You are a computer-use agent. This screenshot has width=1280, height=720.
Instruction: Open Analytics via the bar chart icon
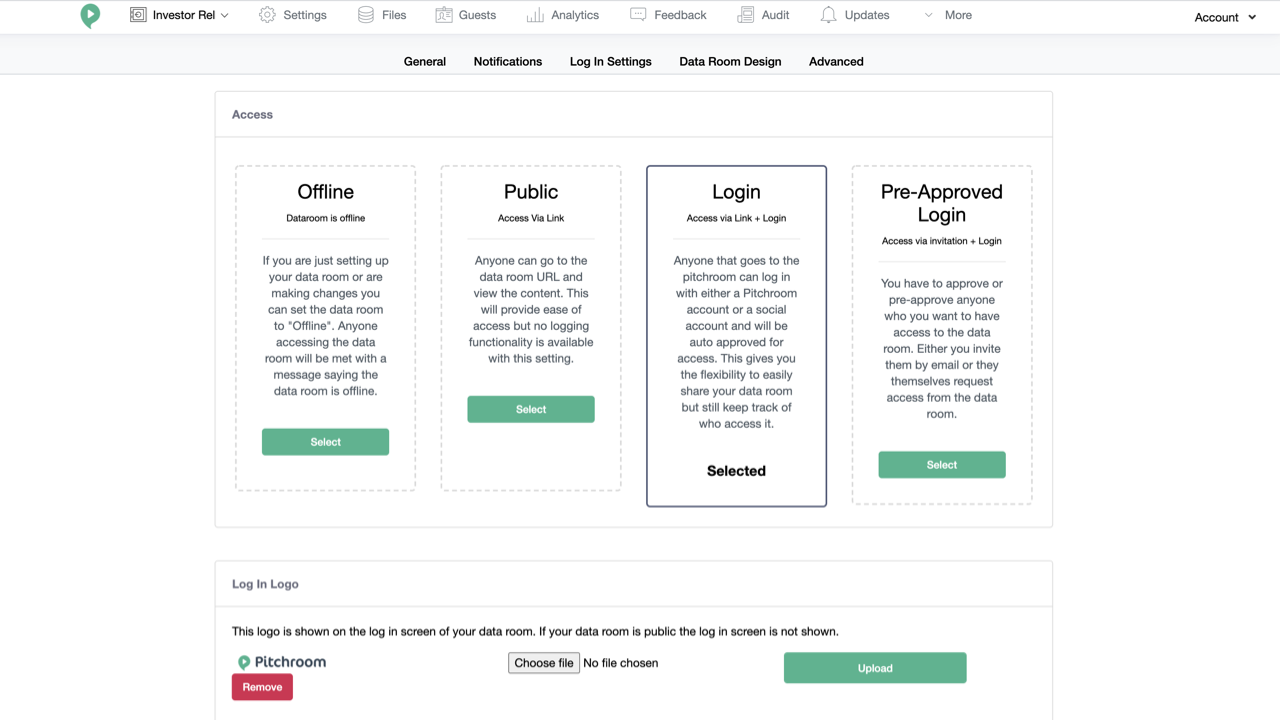click(x=535, y=15)
